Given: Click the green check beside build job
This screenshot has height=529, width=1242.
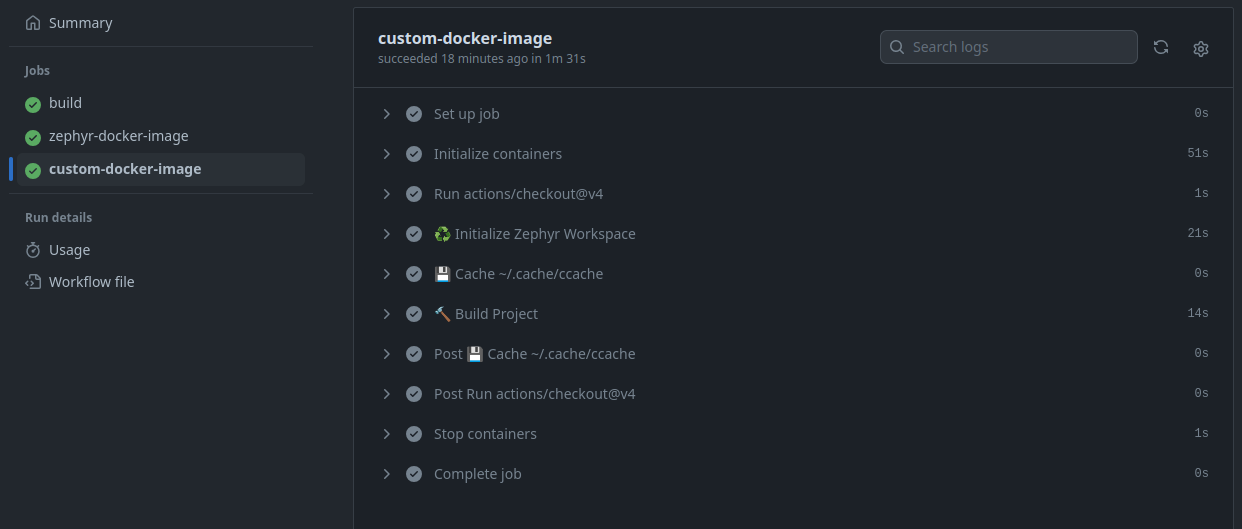Looking at the screenshot, I should click(x=33, y=104).
